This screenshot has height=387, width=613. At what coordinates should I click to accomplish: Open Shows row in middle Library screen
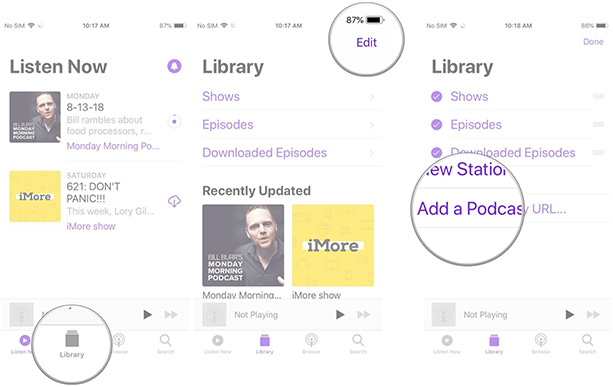pos(292,97)
